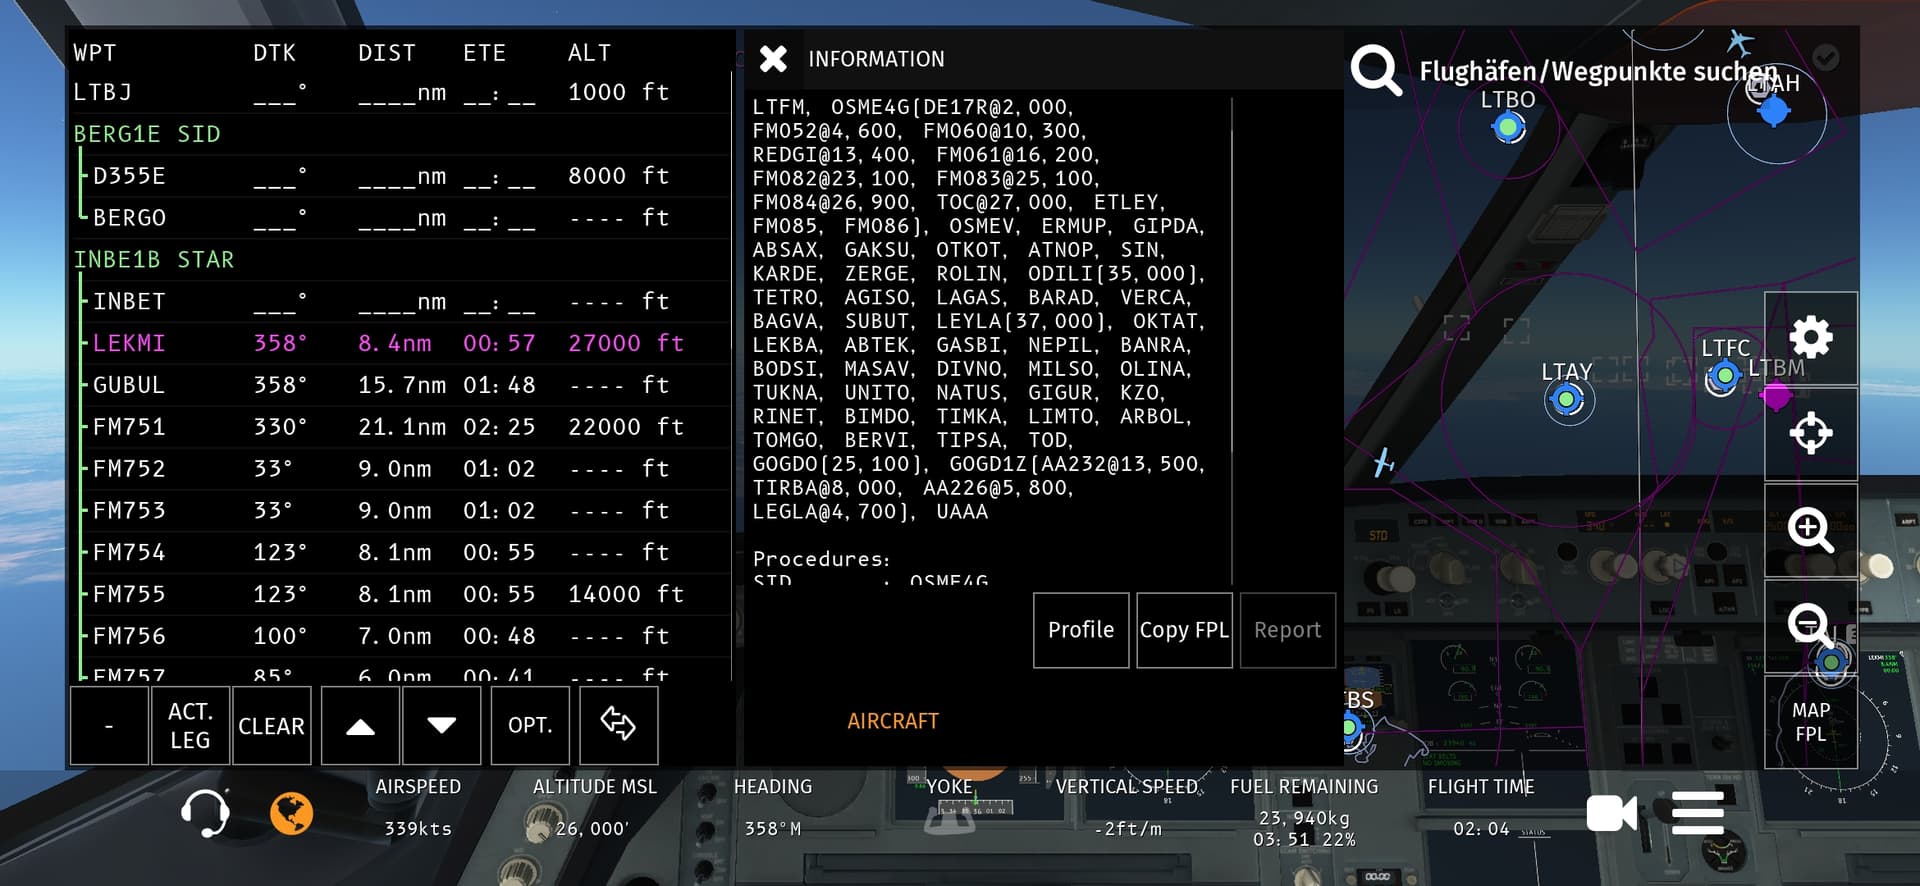
Task: Toggle the MAP FPL view button
Action: point(1811,722)
